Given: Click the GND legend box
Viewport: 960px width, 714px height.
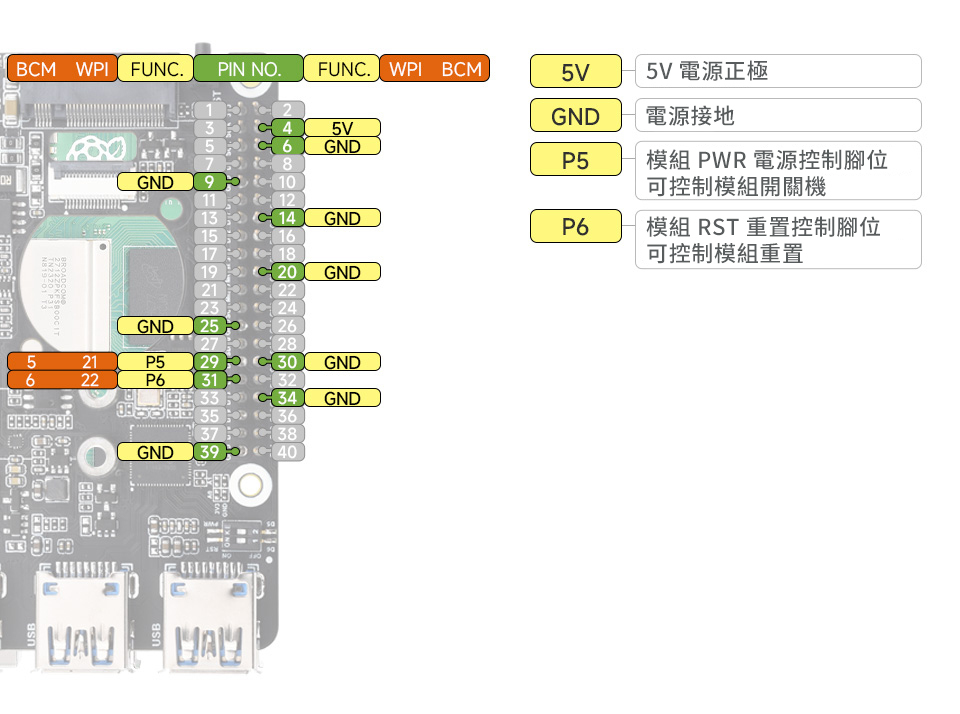Looking at the screenshot, I should (576, 115).
